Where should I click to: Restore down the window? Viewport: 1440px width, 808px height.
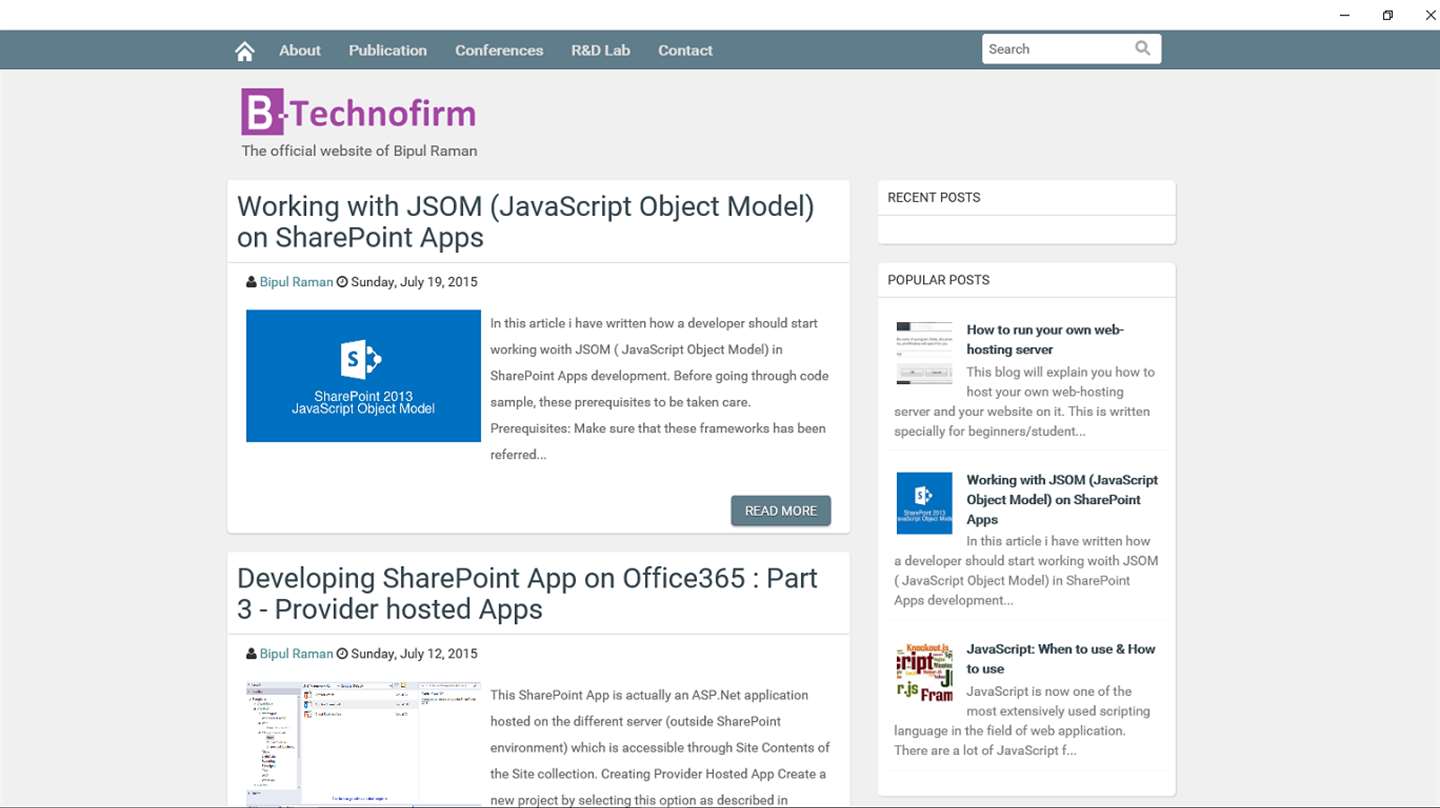pos(1388,15)
